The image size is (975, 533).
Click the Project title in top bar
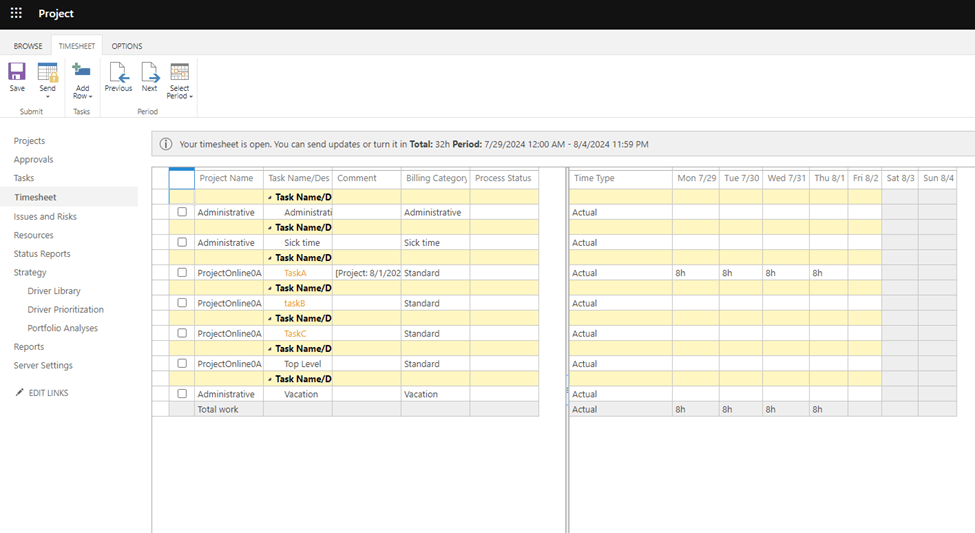56,14
